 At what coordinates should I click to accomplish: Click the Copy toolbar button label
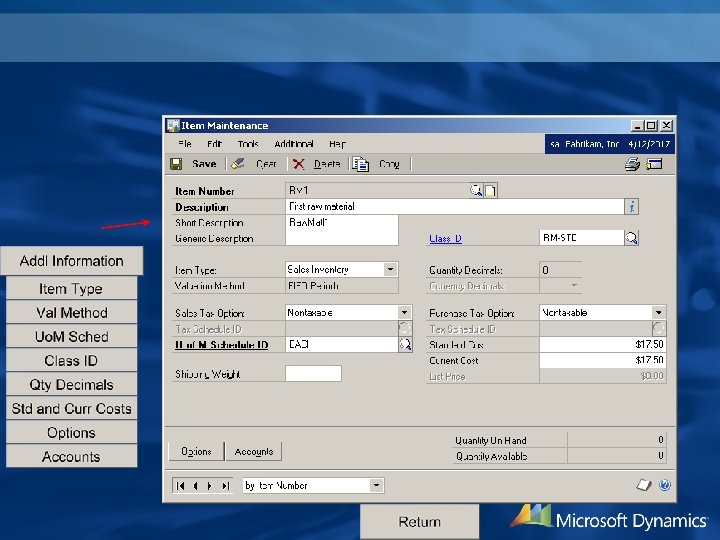tap(389, 164)
